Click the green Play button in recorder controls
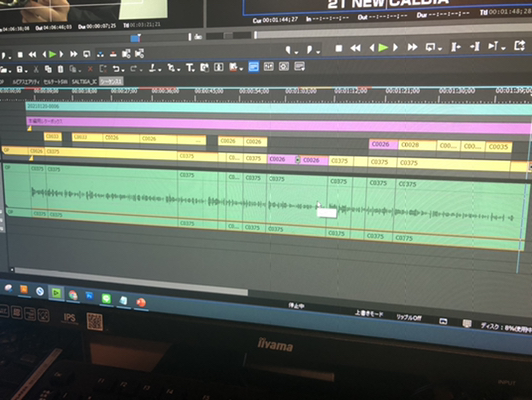The height and width of the screenshot is (400, 532). 383,48
